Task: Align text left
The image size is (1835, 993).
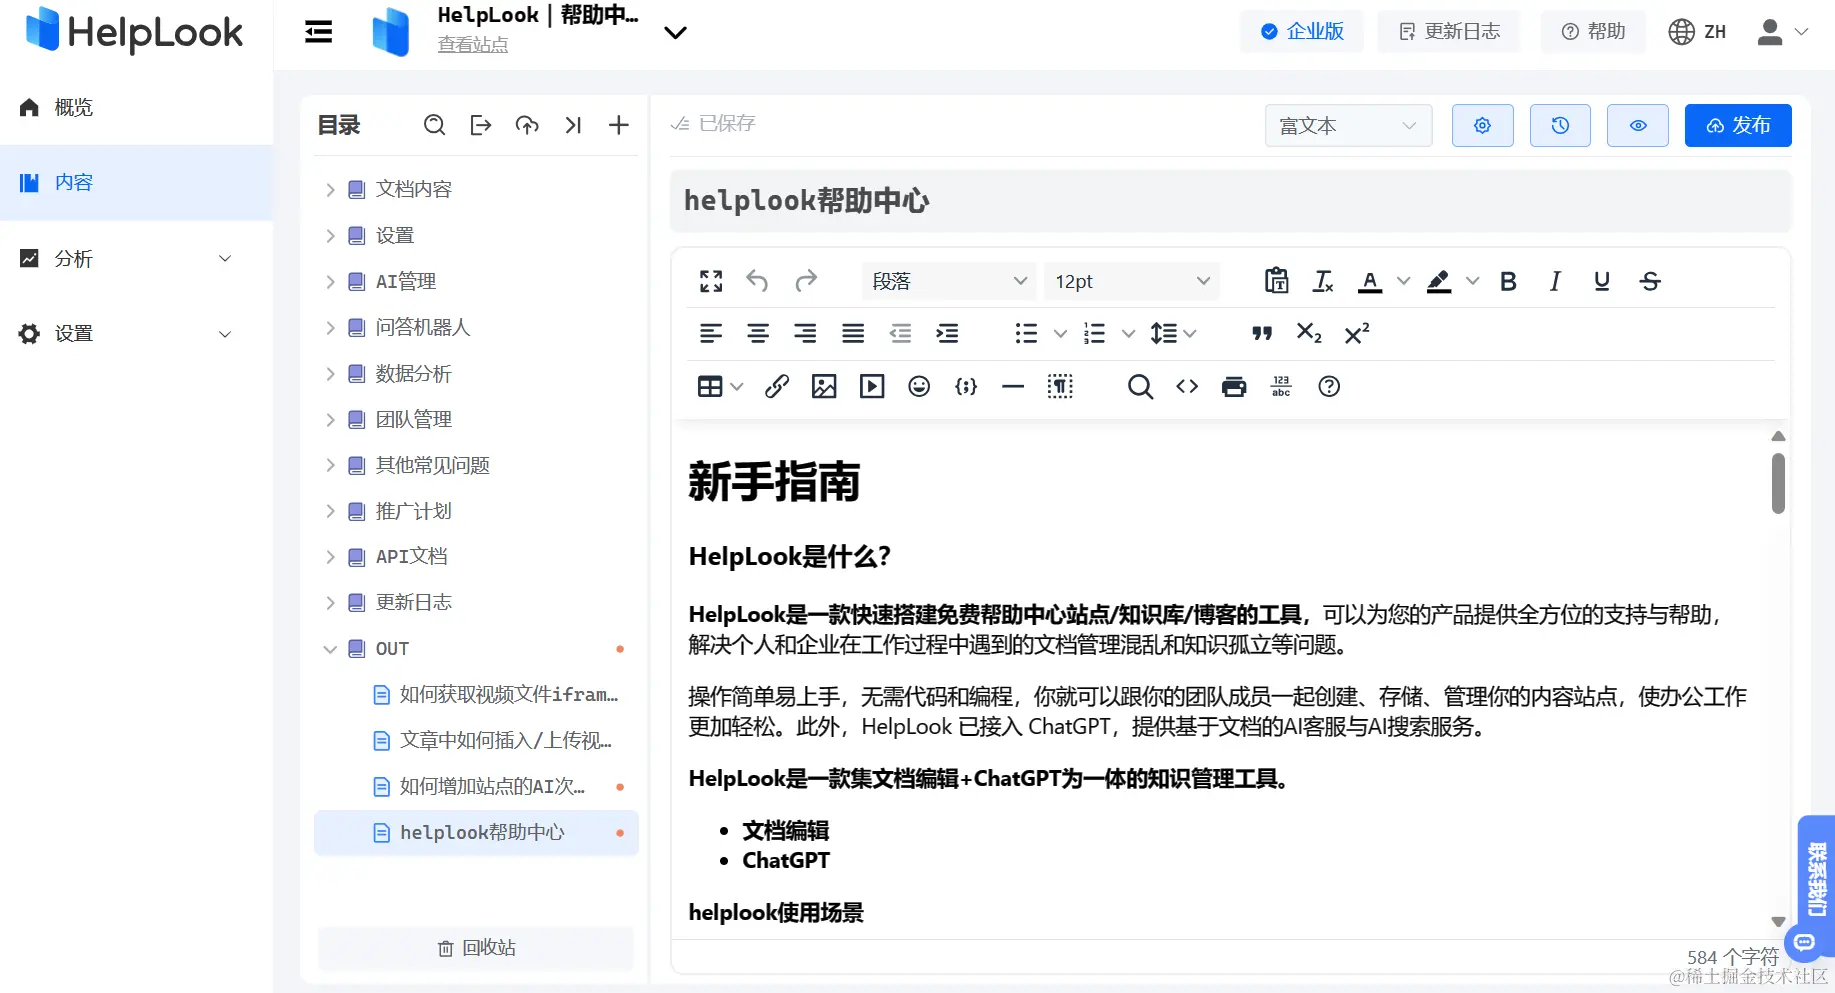Action: [x=711, y=334]
